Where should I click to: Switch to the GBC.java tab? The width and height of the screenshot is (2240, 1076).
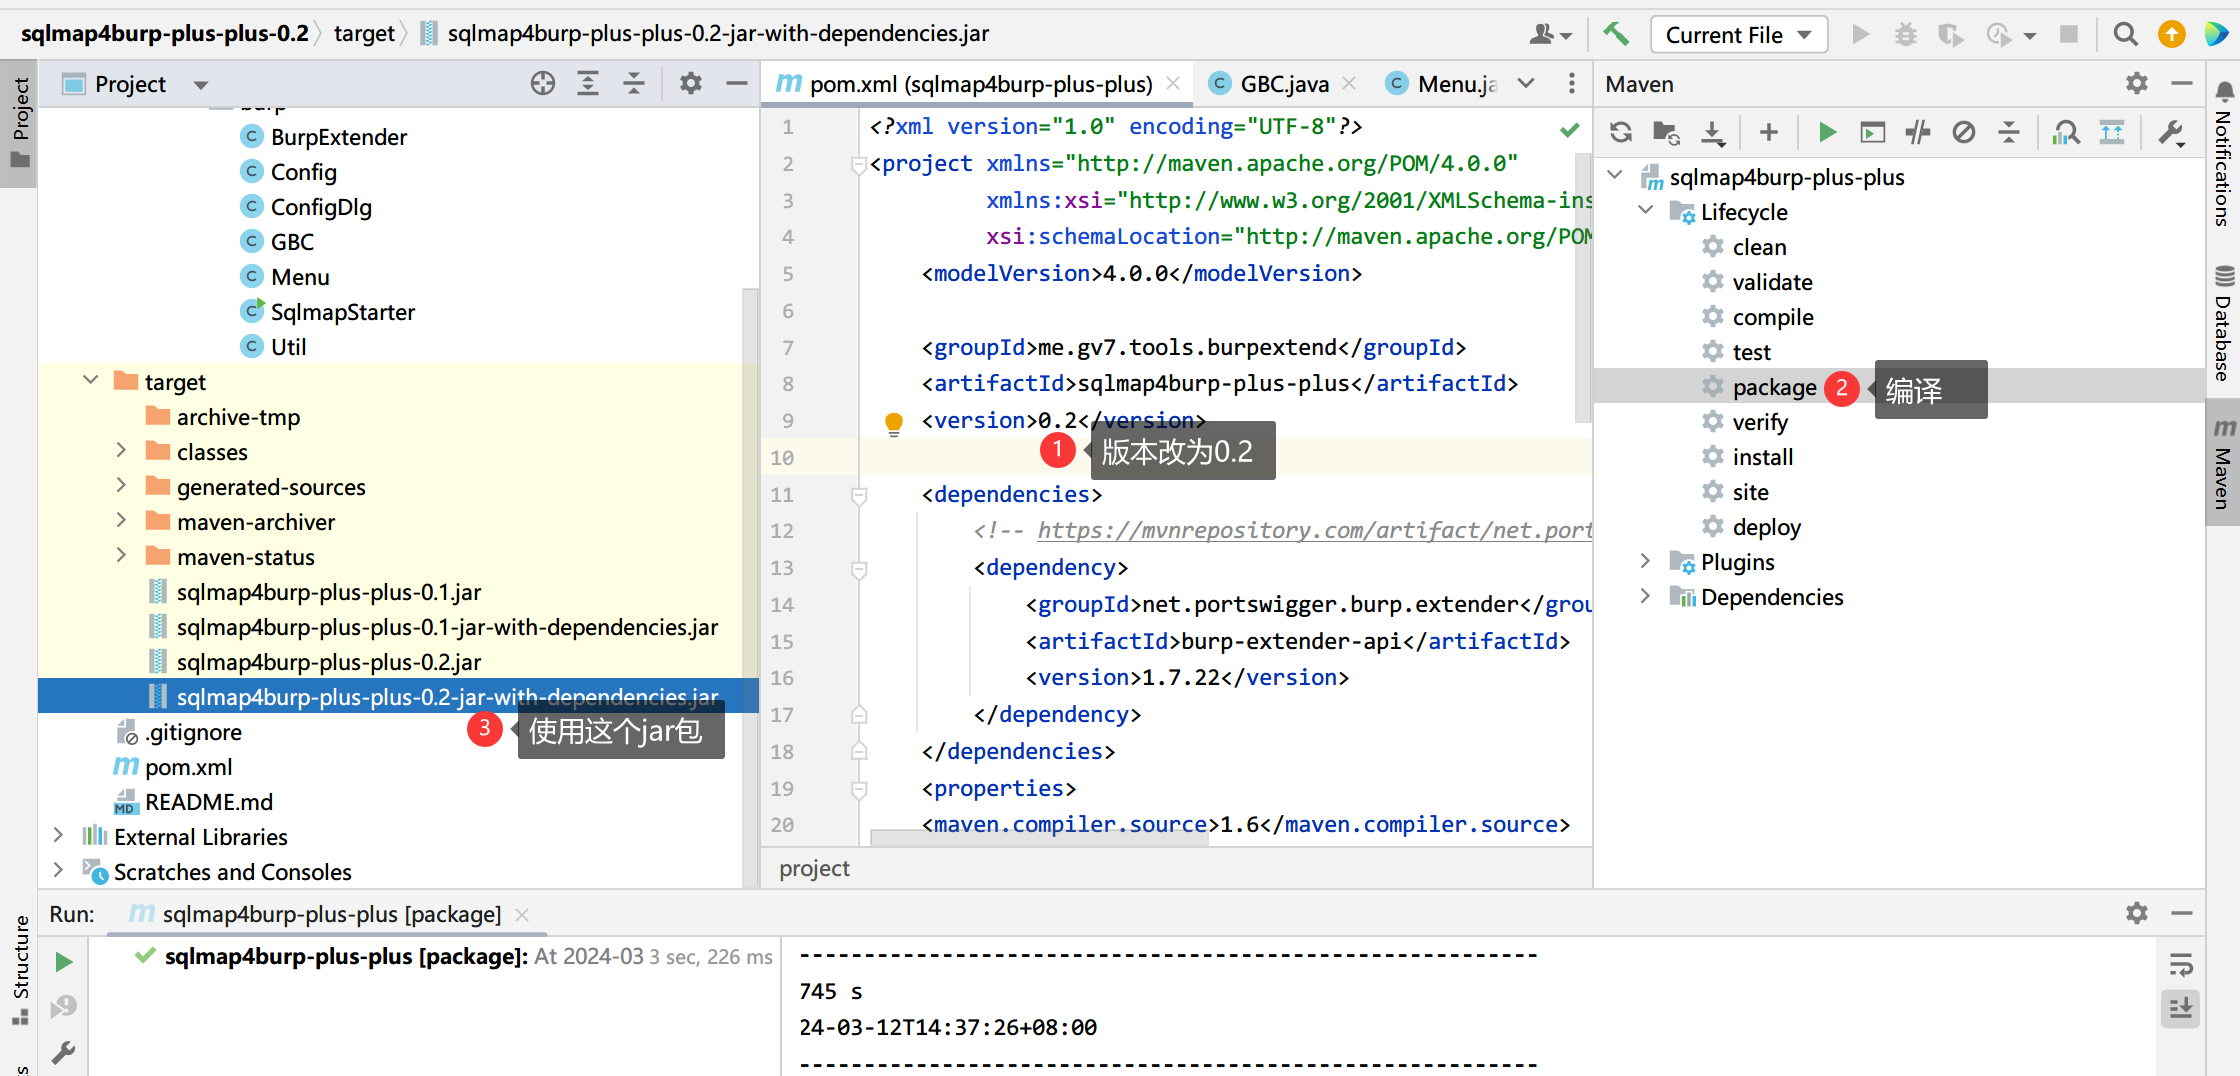click(x=1282, y=84)
